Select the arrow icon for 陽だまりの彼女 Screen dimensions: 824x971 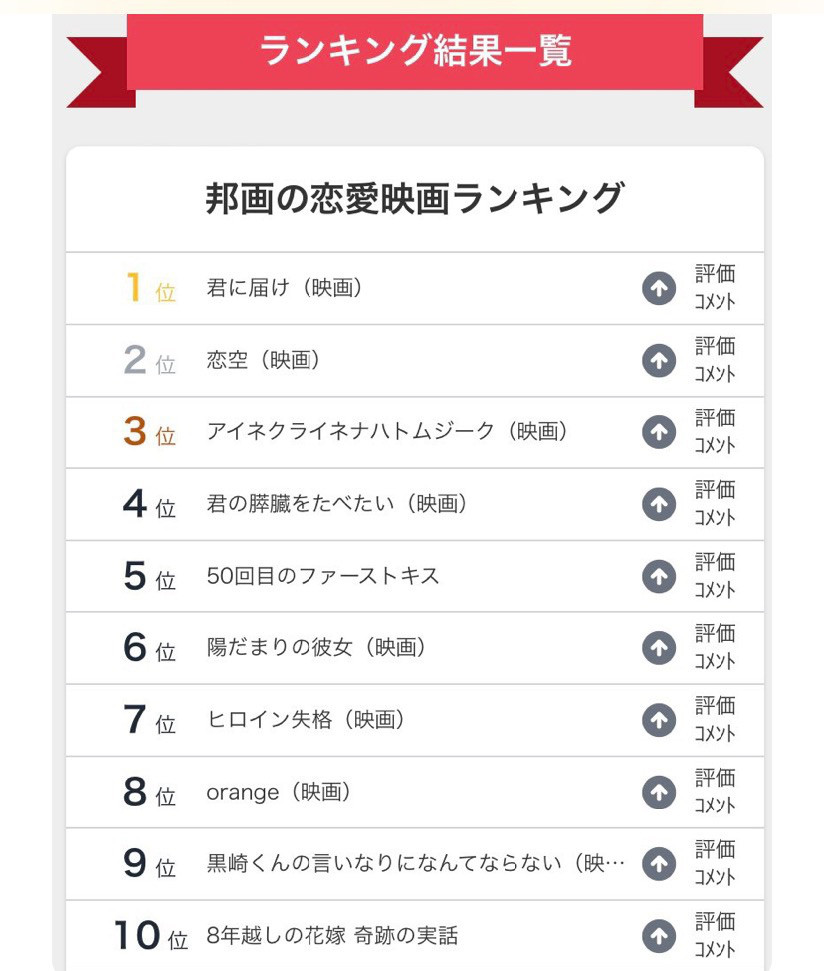(658, 649)
